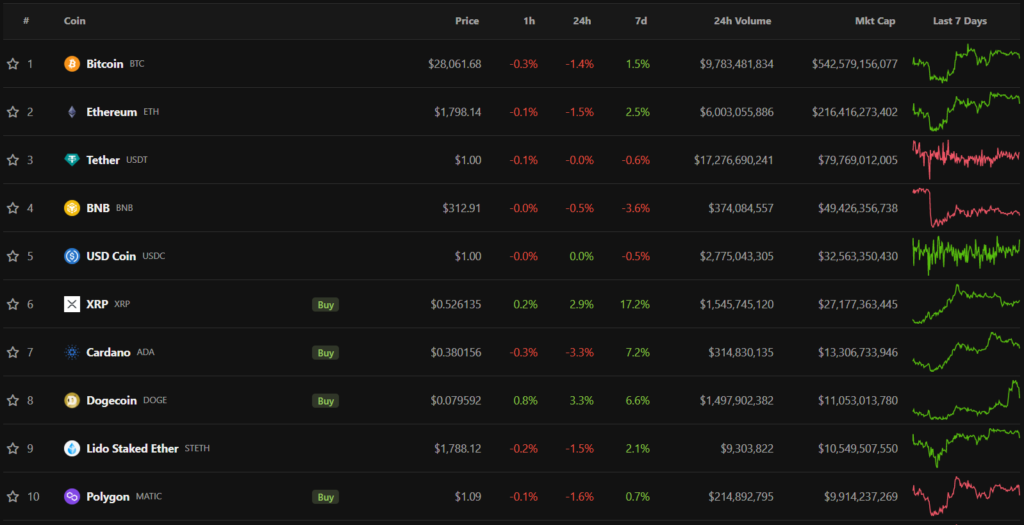
Task: Favorite Ethereum with its star
Action: [12, 112]
